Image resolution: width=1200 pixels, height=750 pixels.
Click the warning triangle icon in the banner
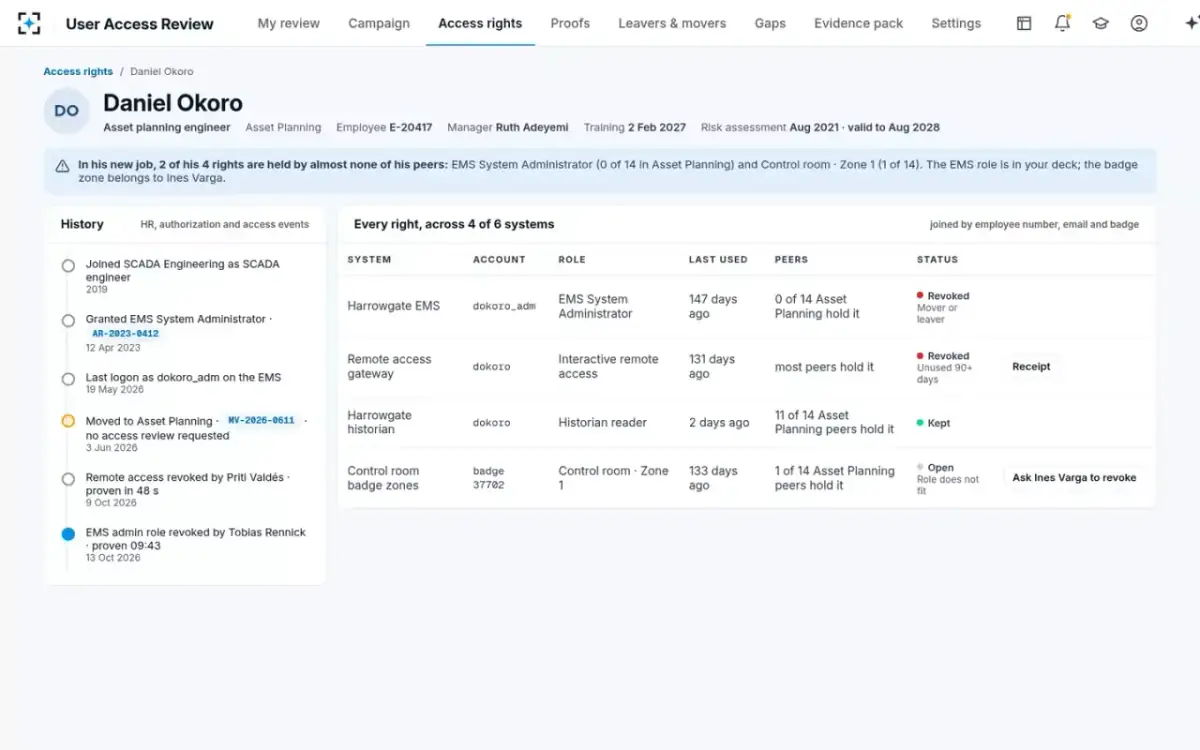(x=63, y=164)
